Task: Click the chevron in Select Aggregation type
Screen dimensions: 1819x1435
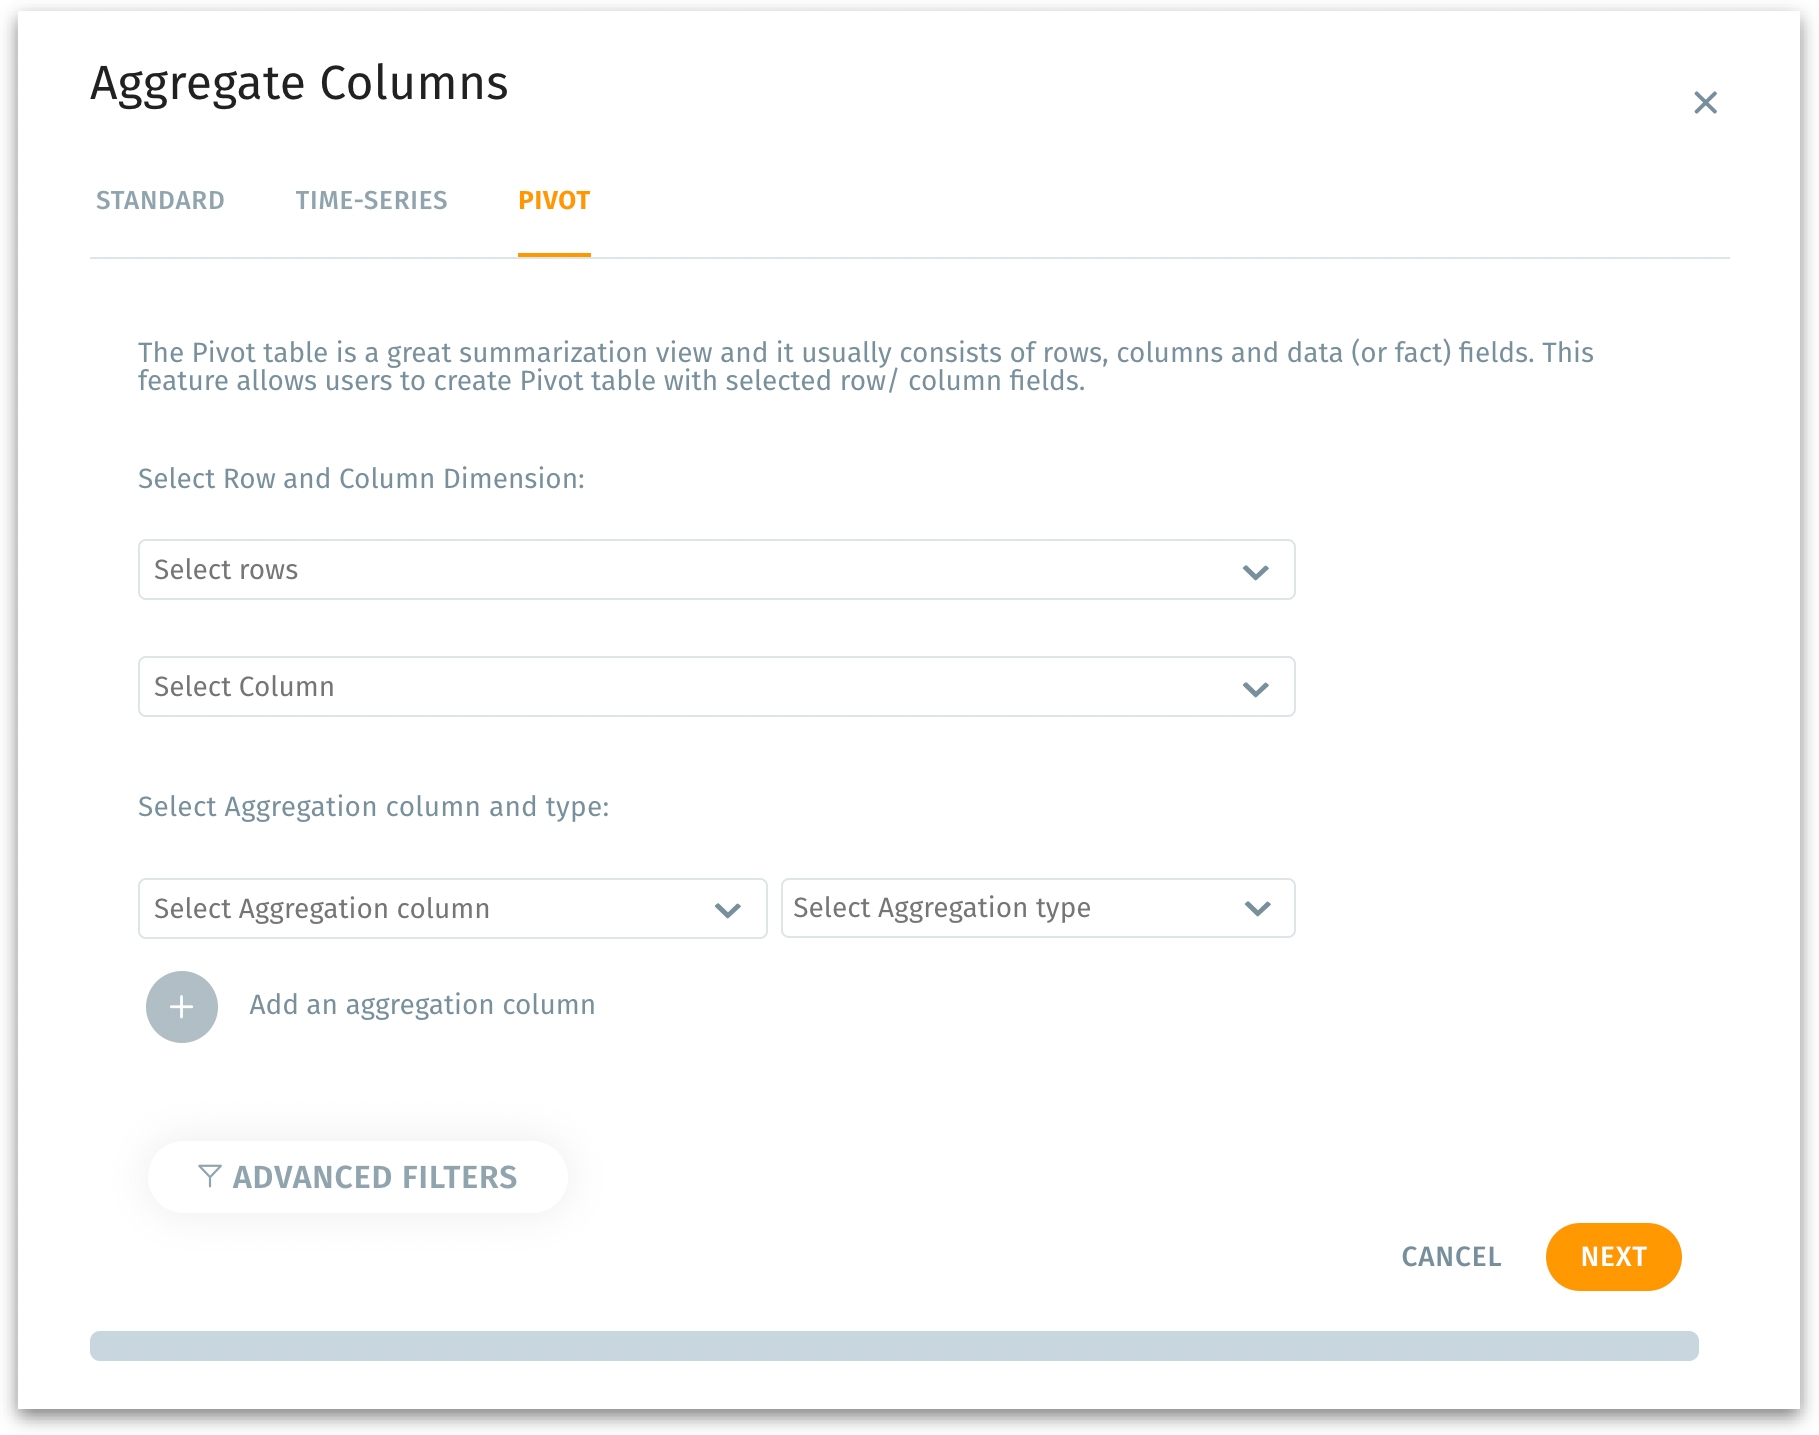Action: coord(1258,909)
